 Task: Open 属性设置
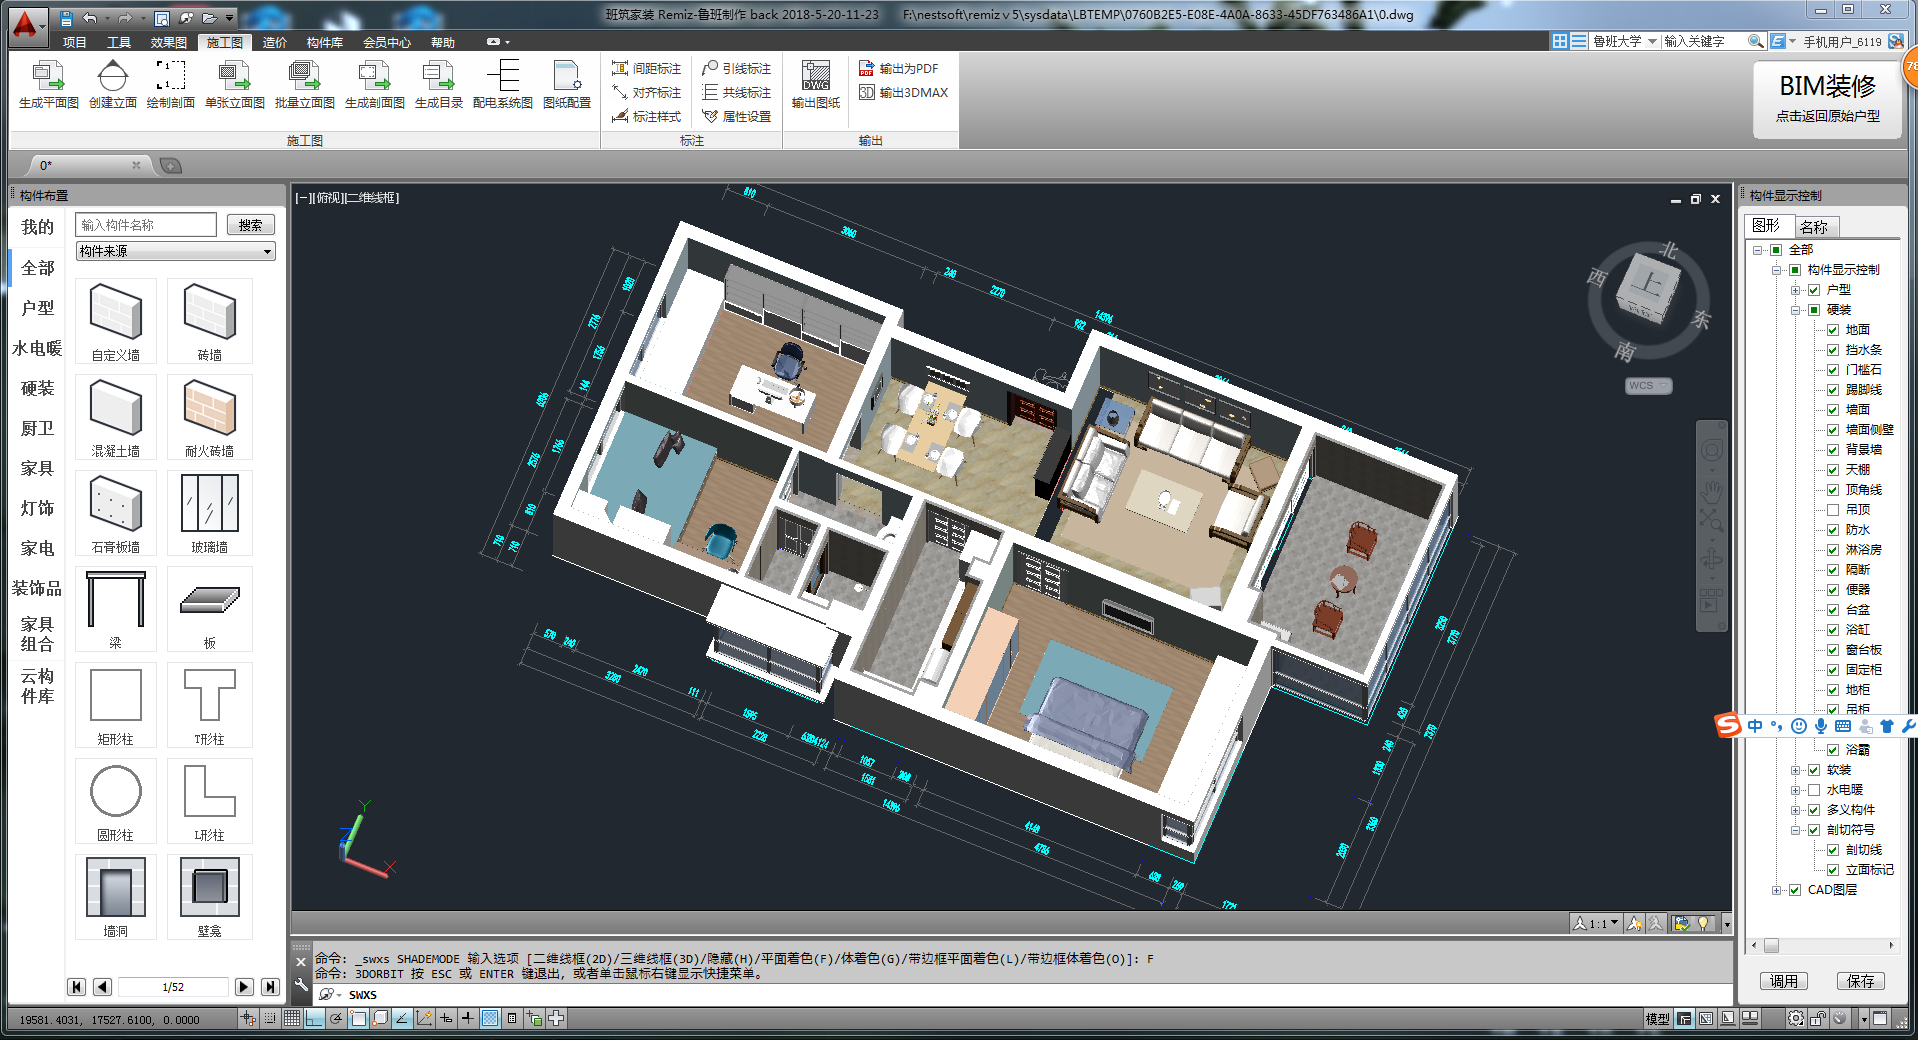coord(736,116)
